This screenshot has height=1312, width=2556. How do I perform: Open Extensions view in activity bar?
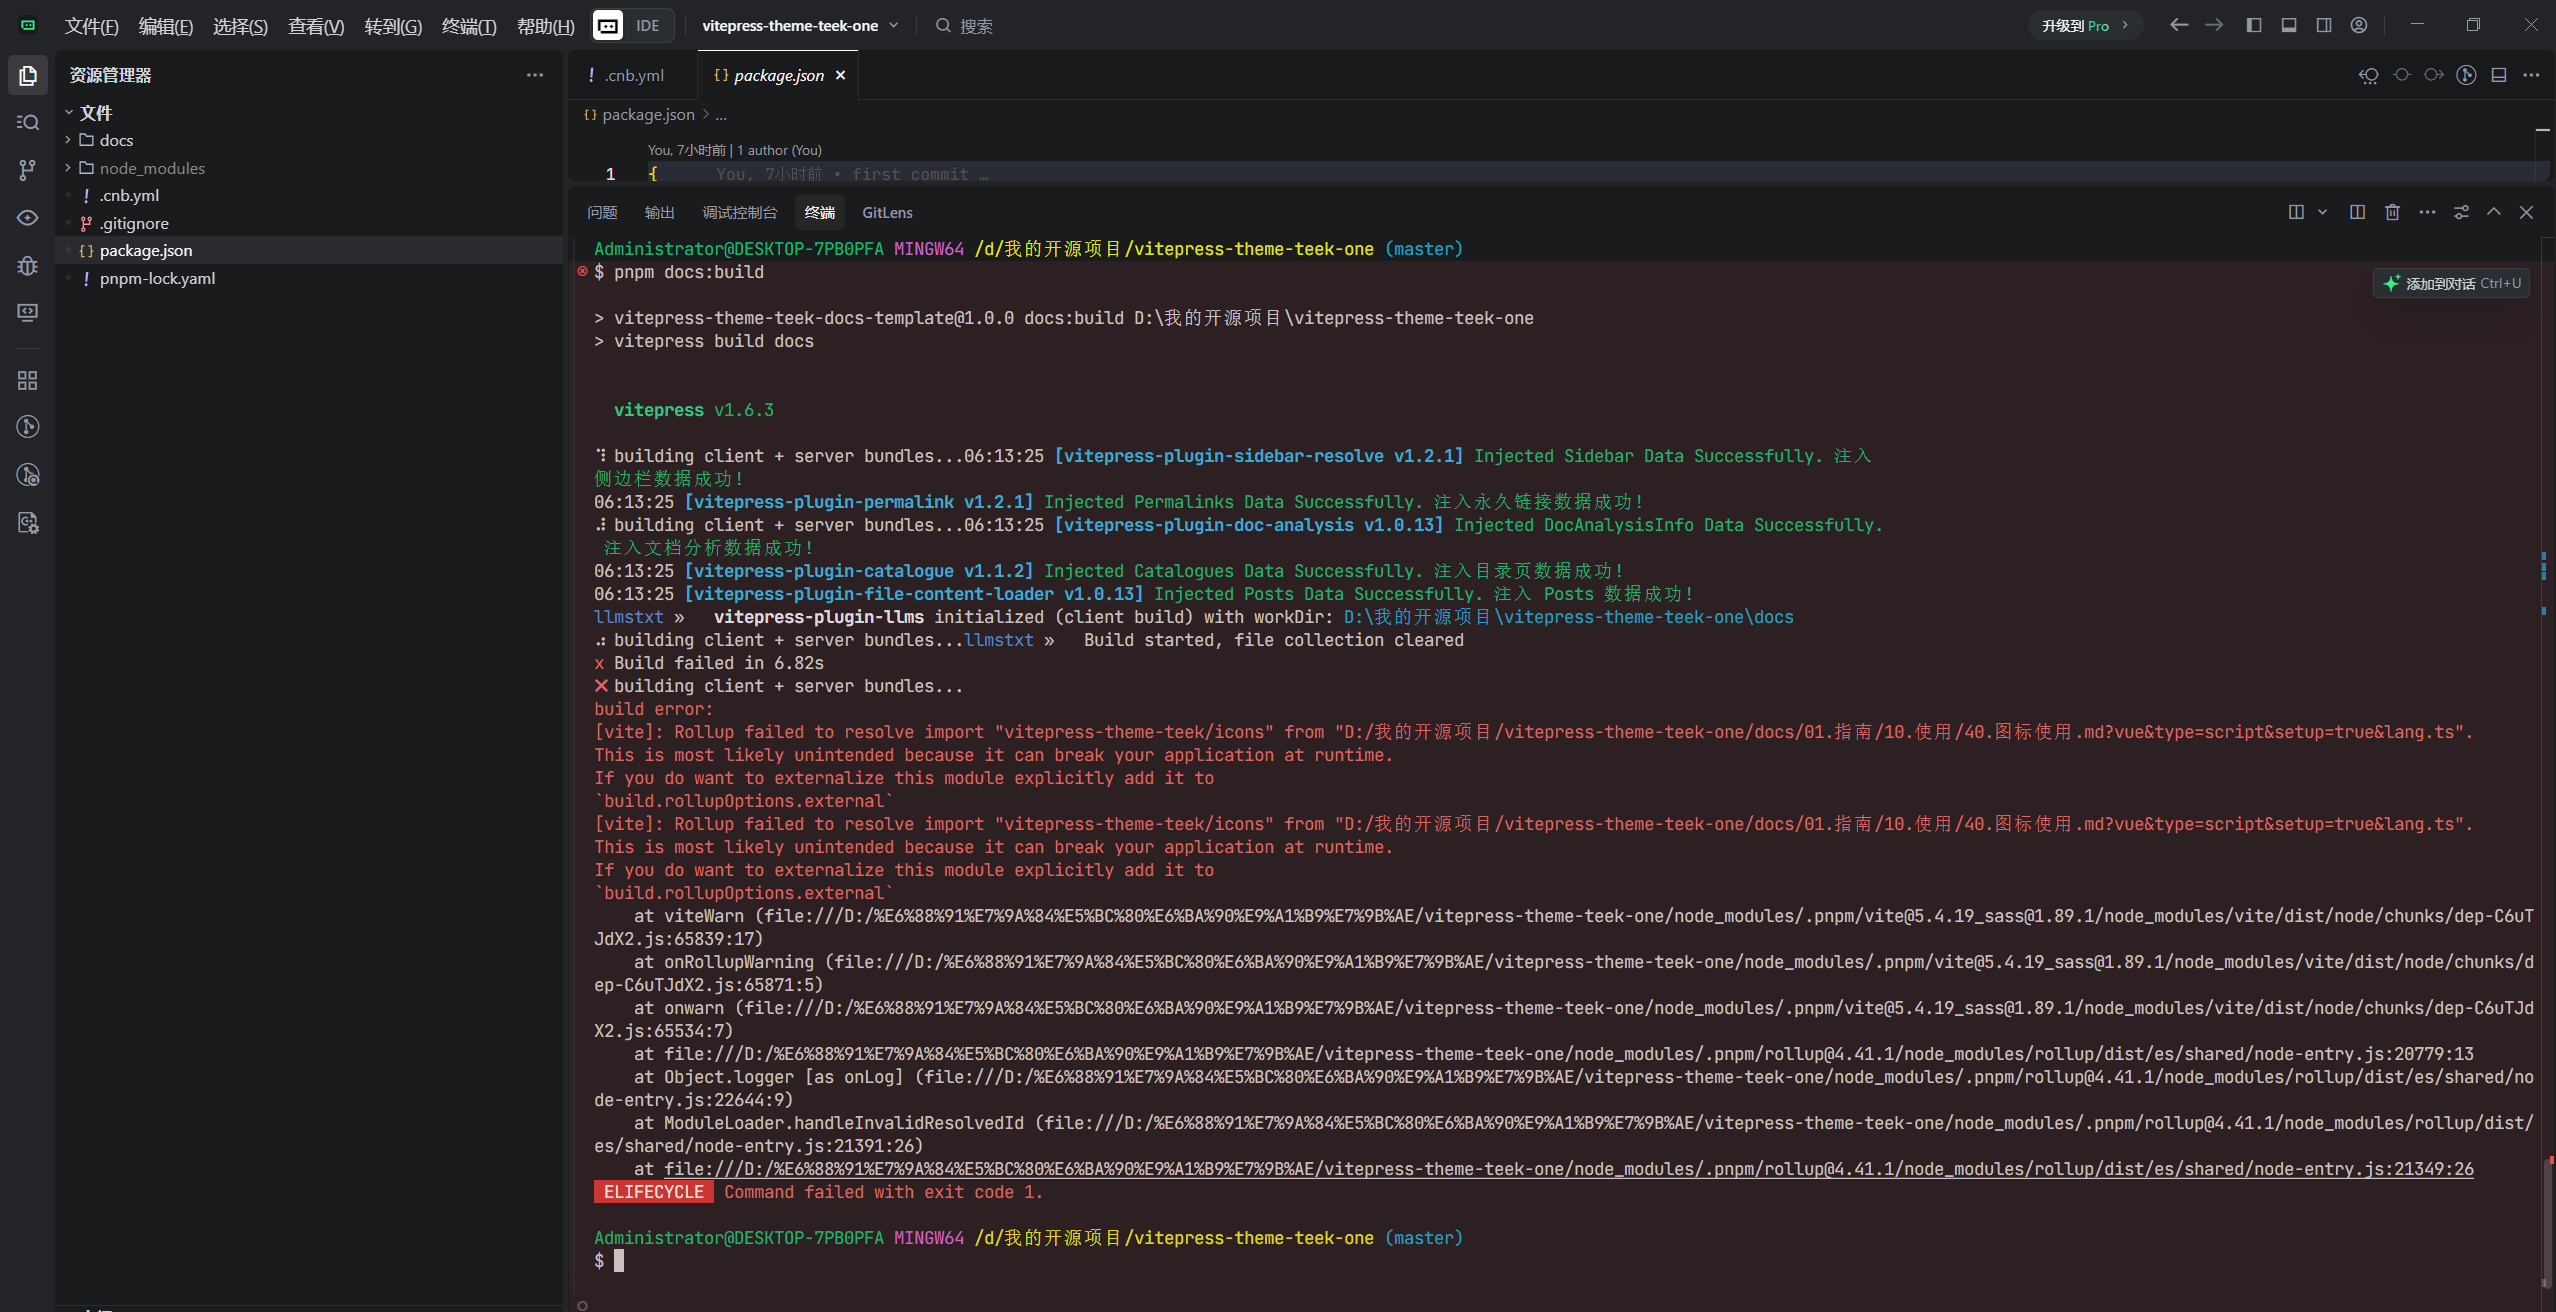click(x=28, y=381)
